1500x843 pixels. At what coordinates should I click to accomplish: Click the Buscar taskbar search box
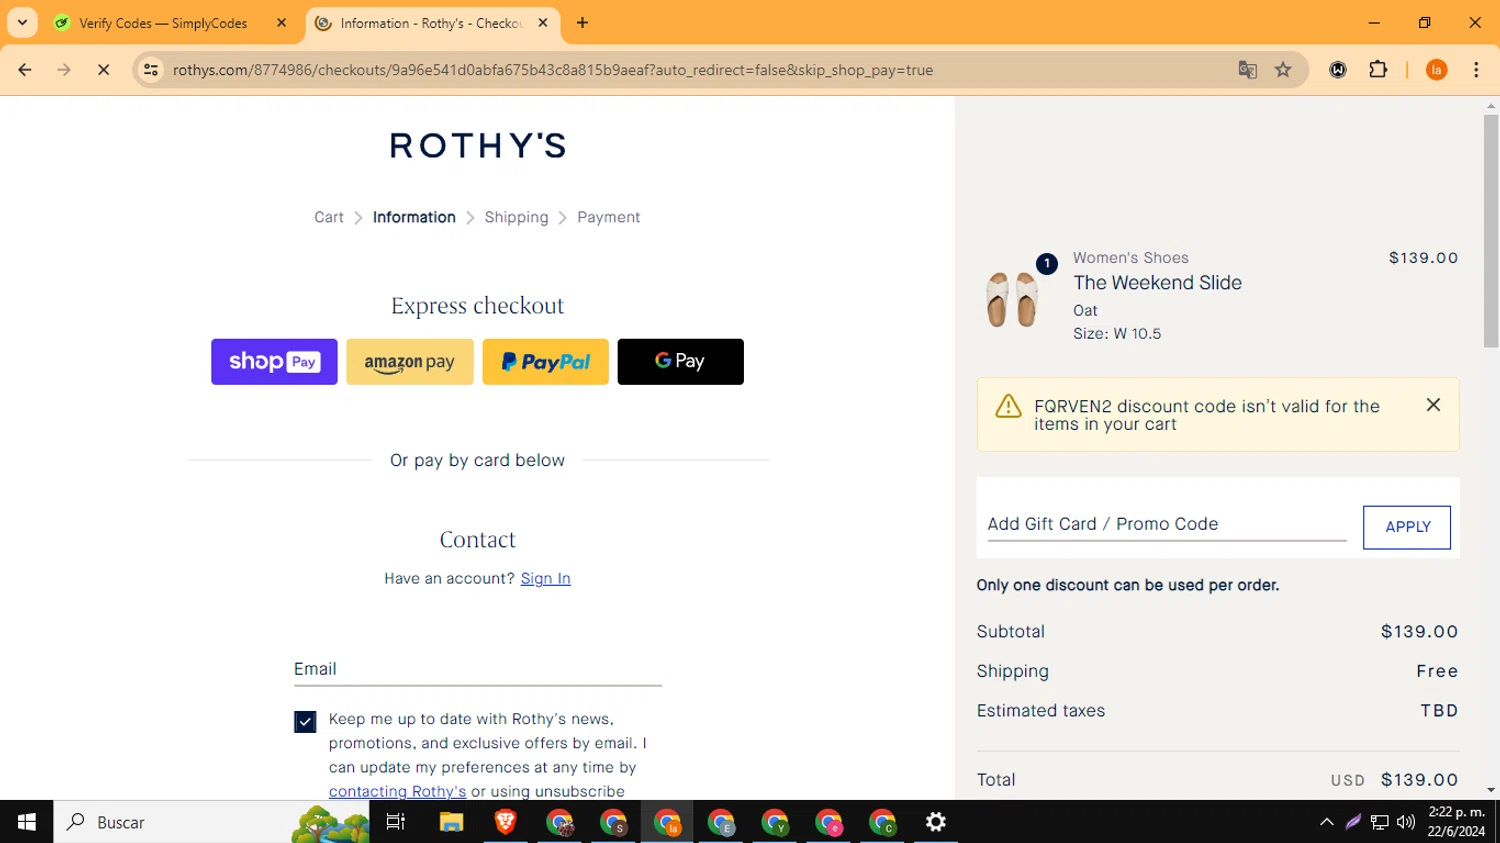[211, 822]
